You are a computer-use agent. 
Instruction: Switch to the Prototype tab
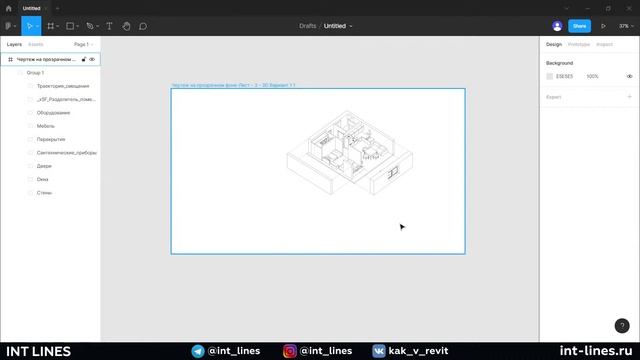(579, 44)
